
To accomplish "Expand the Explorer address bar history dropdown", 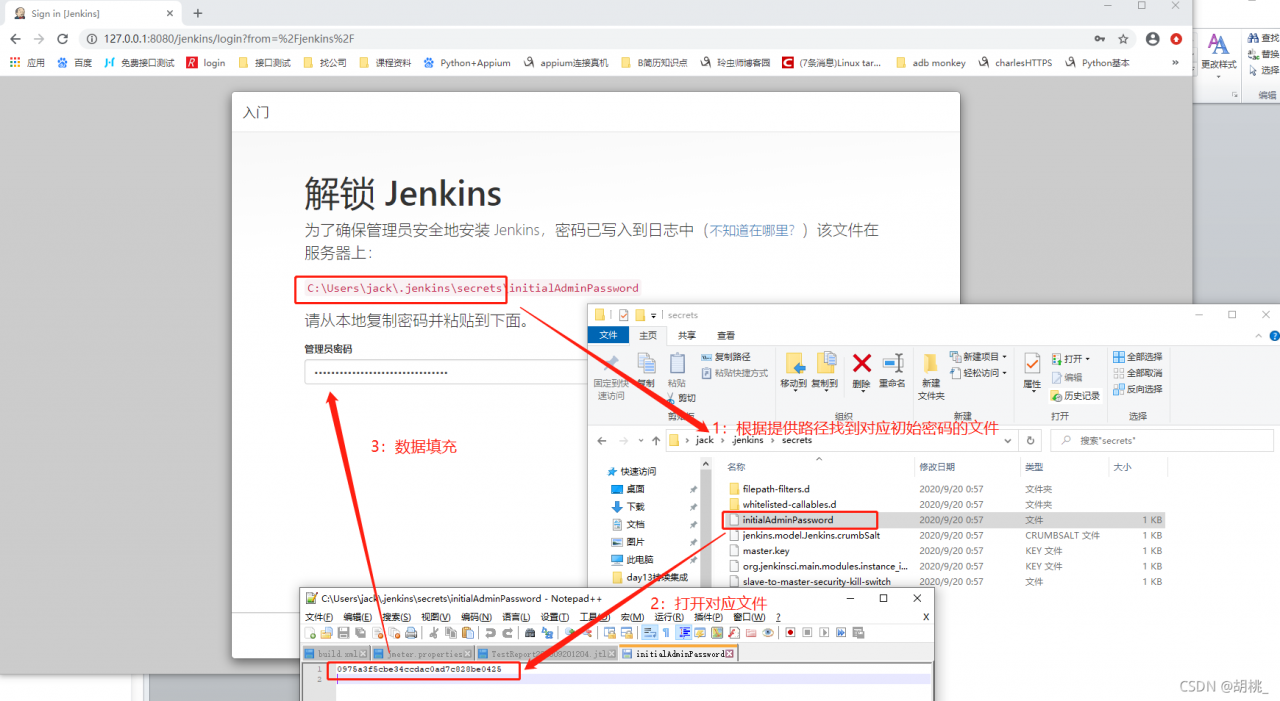I will pyautogui.click(x=1007, y=441).
